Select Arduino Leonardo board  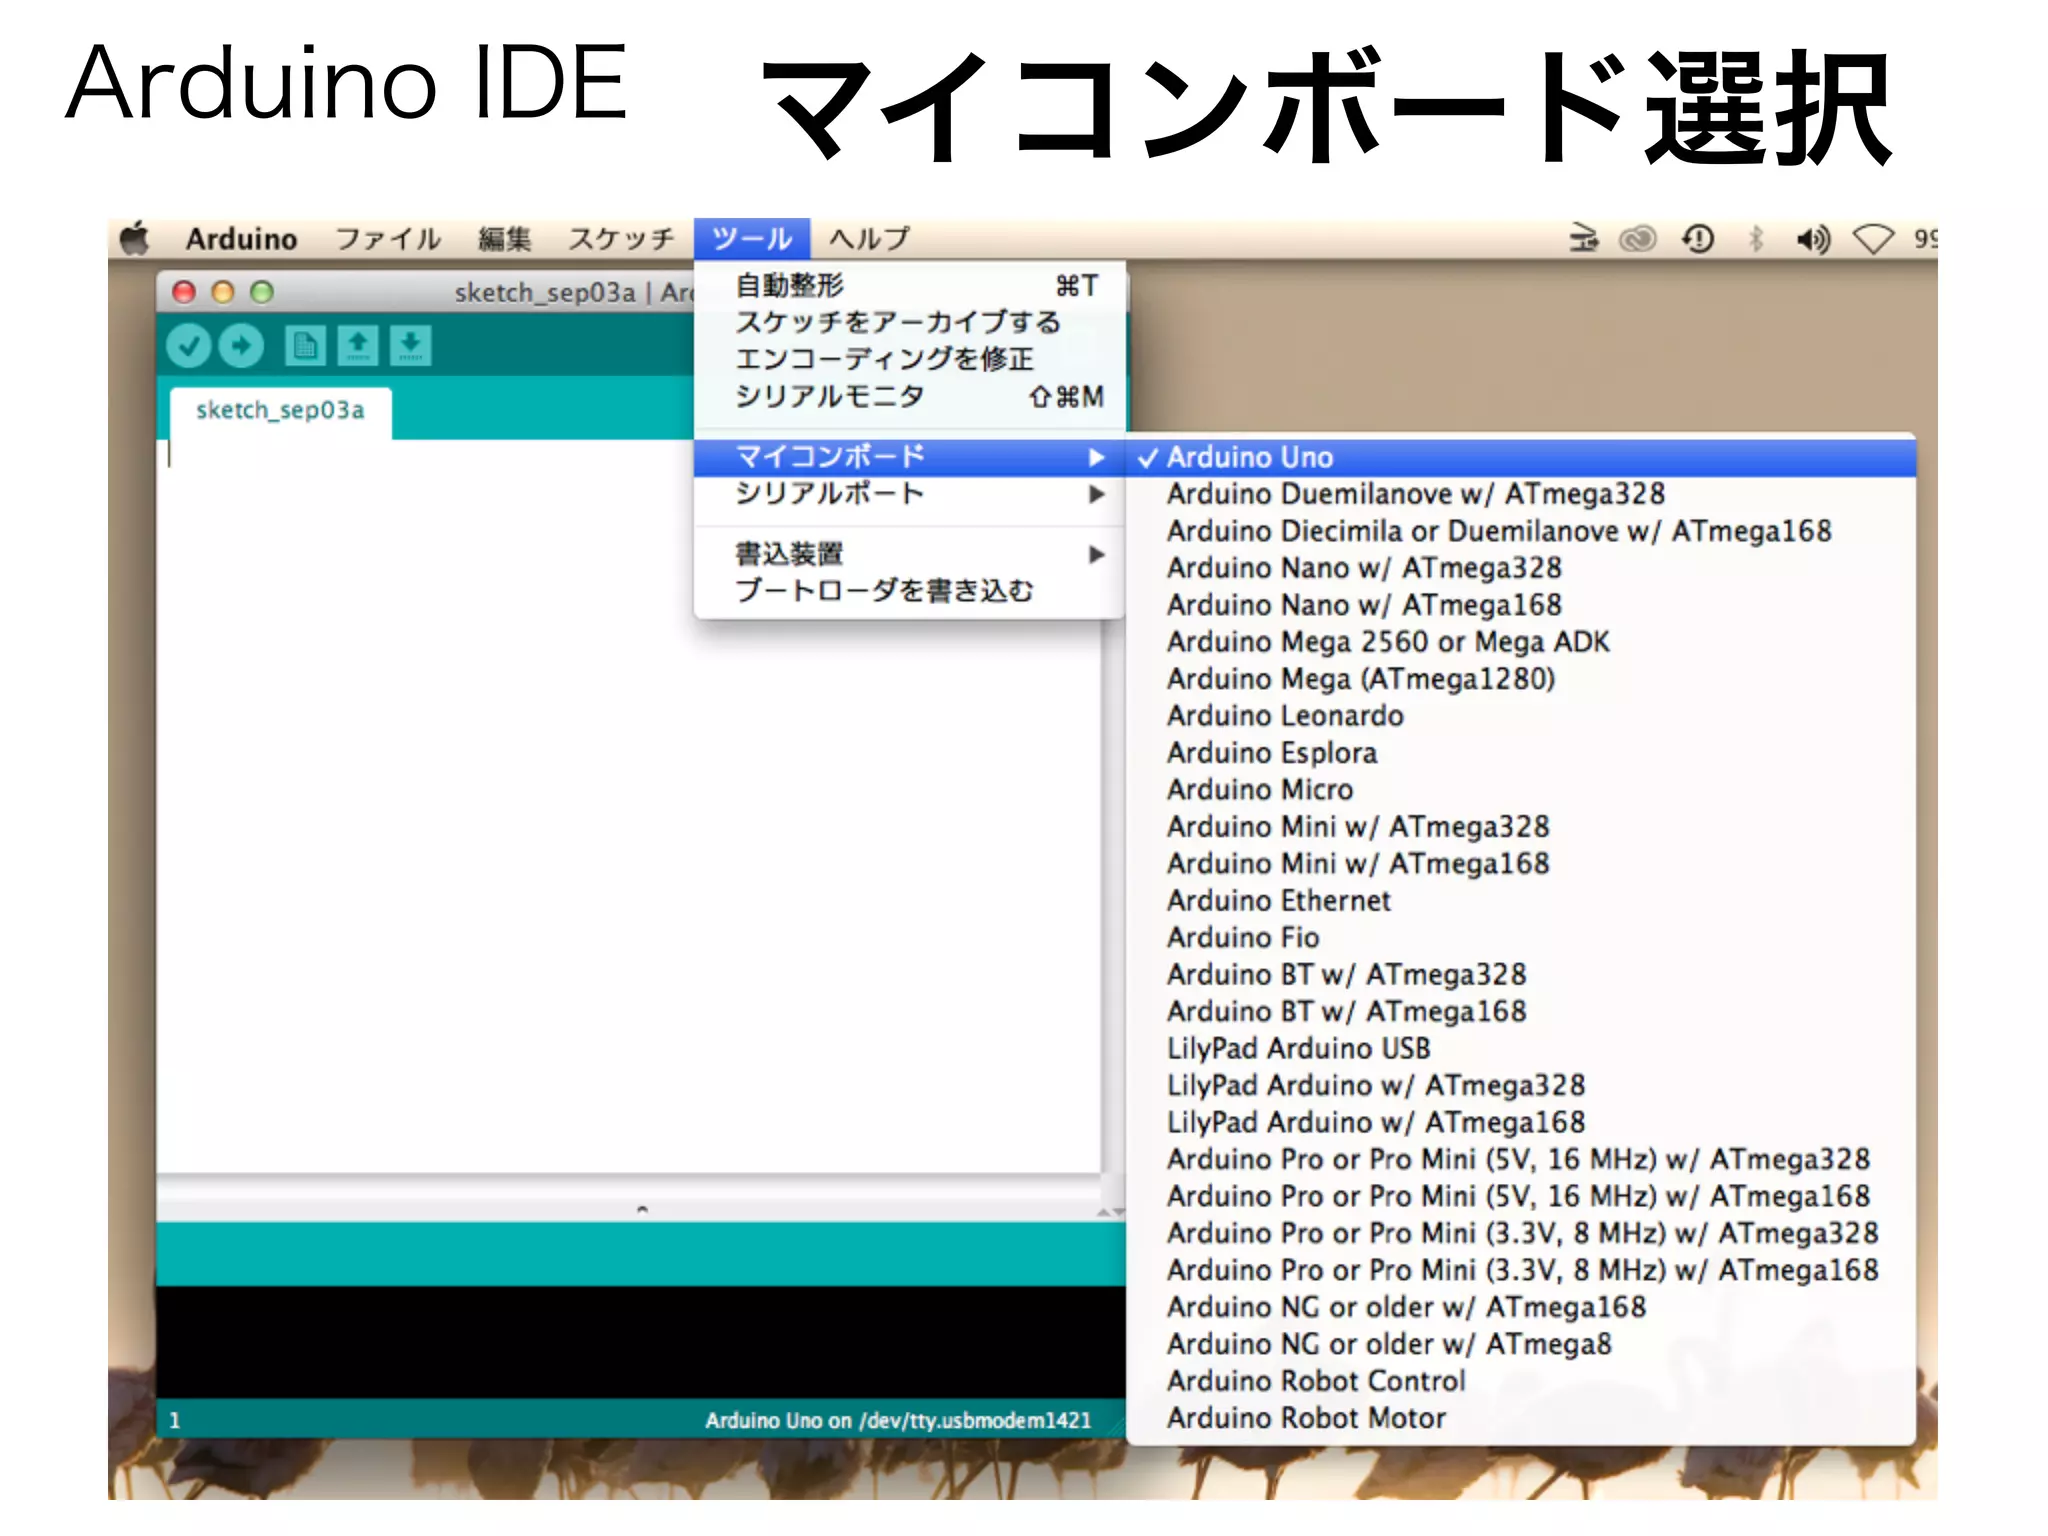[x=1521, y=716]
